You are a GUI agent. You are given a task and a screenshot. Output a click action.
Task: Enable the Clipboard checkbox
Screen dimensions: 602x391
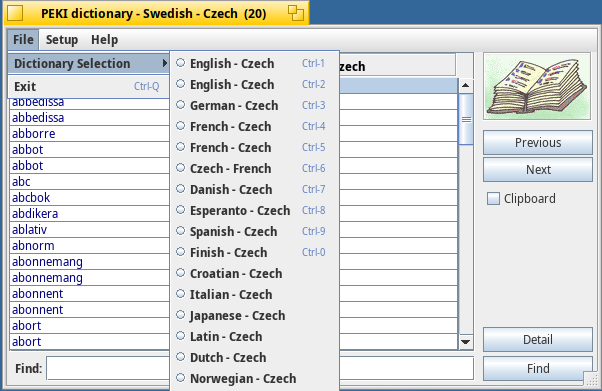pos(493,199)
